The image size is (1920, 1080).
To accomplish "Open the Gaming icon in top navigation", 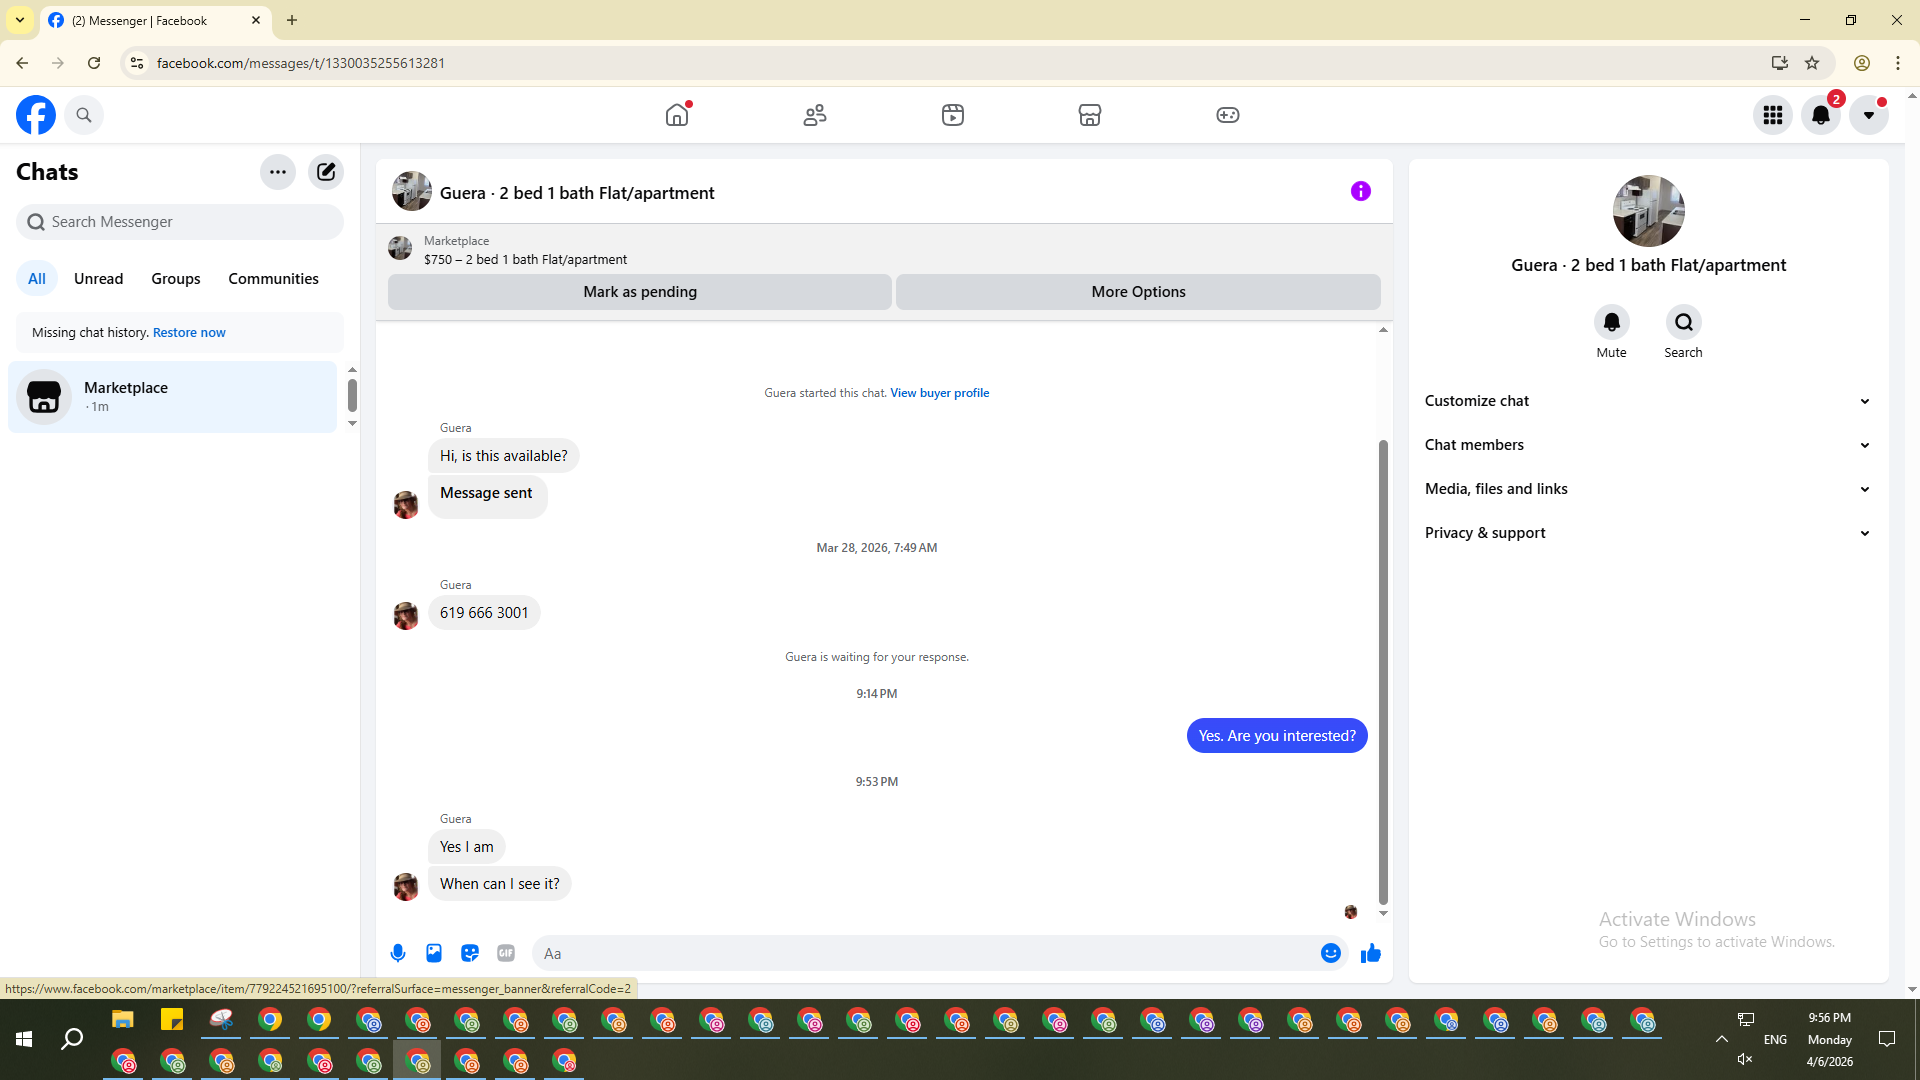I will (x=1228, y=115).
